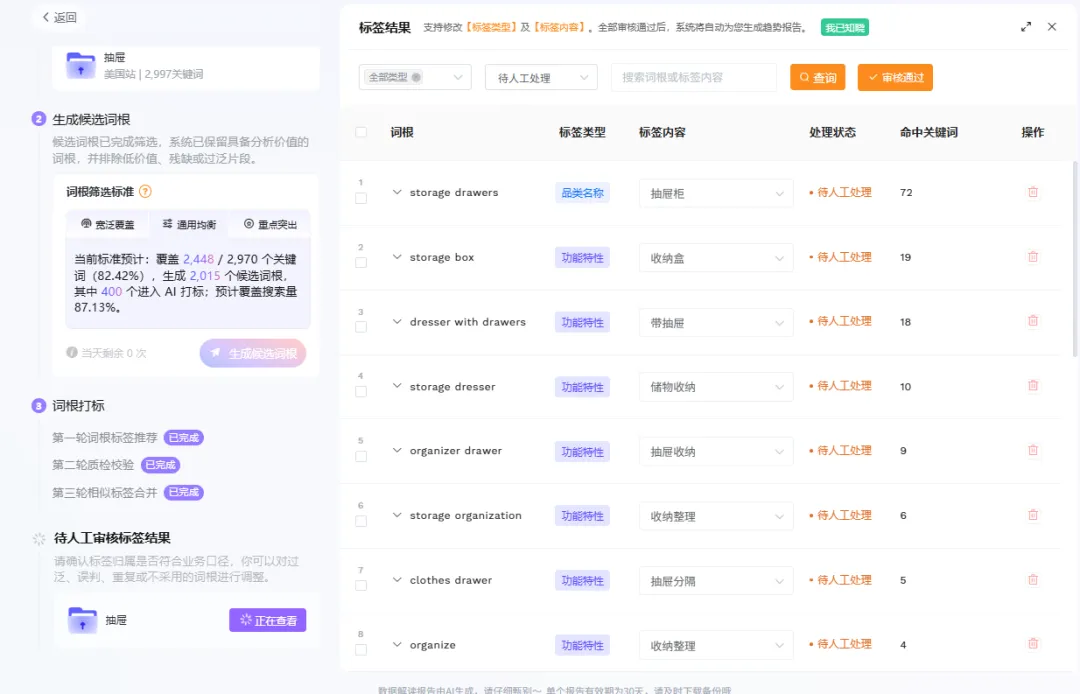Click the 我已知晓 acknowledge button
The image size is (1080, 694).
[x=844, y=28]
